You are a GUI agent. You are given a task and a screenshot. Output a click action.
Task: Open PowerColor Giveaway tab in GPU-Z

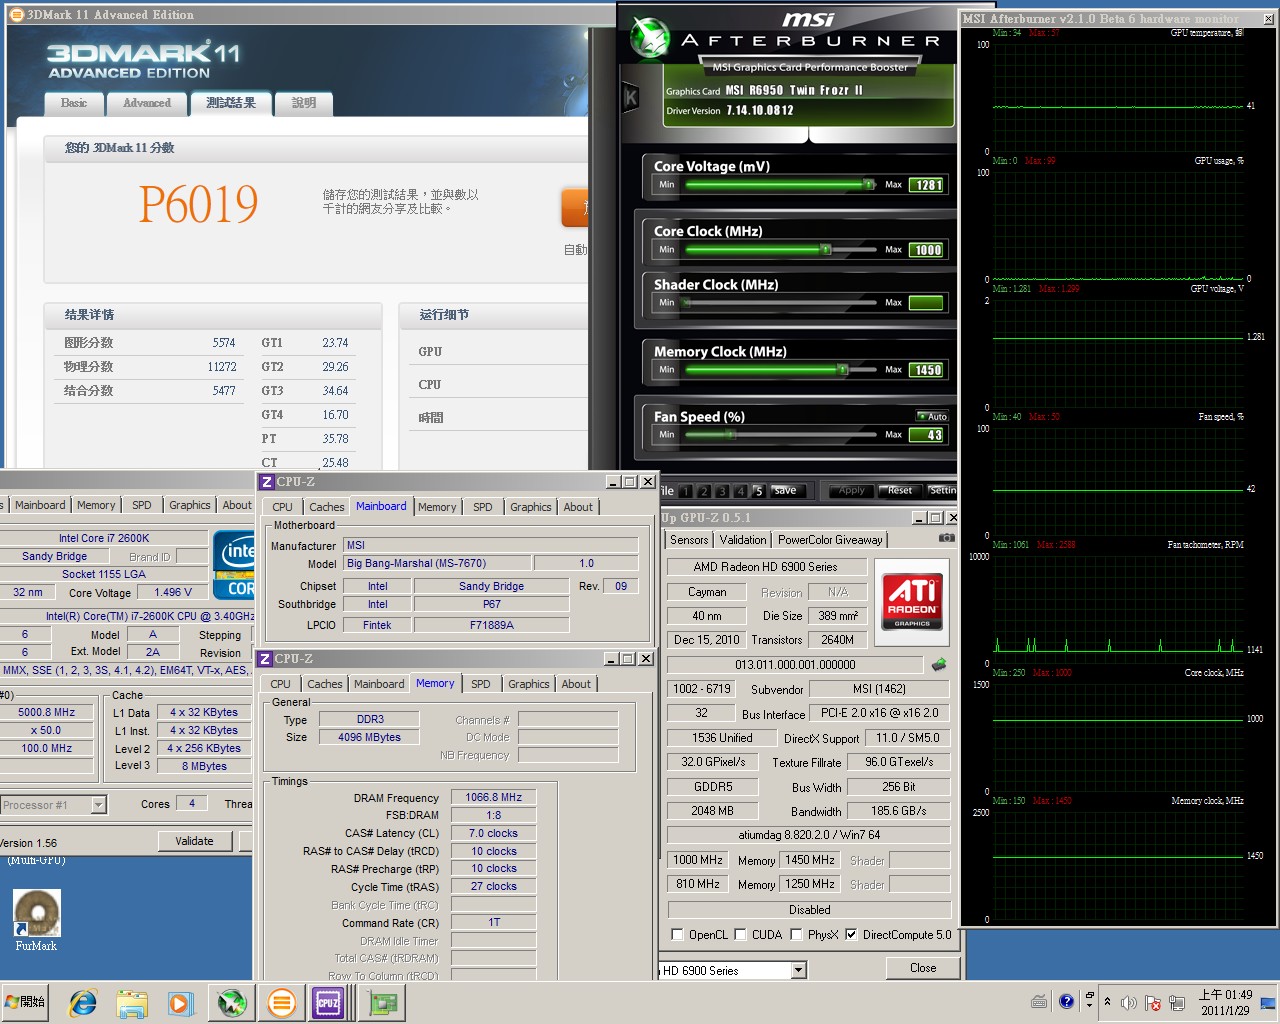(830, 540)
